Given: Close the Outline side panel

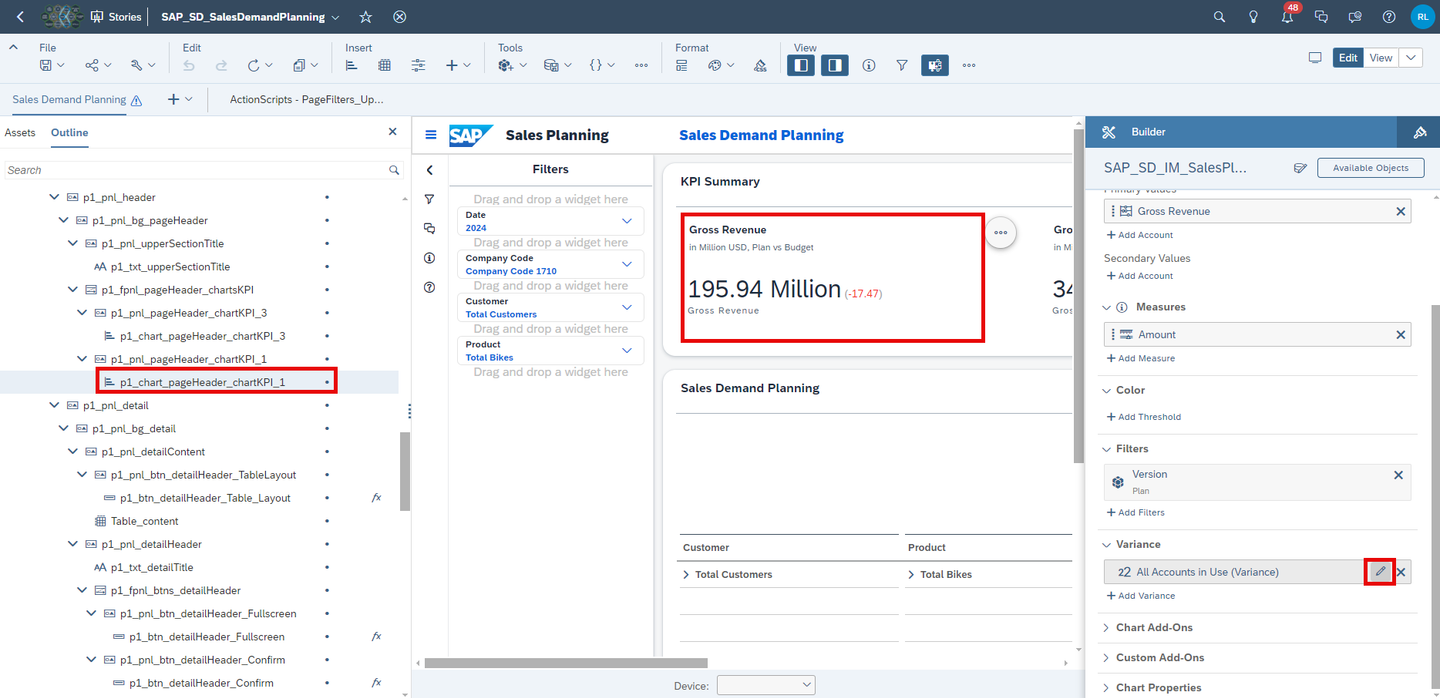Looking at the screenshot, I should point(392,132).
